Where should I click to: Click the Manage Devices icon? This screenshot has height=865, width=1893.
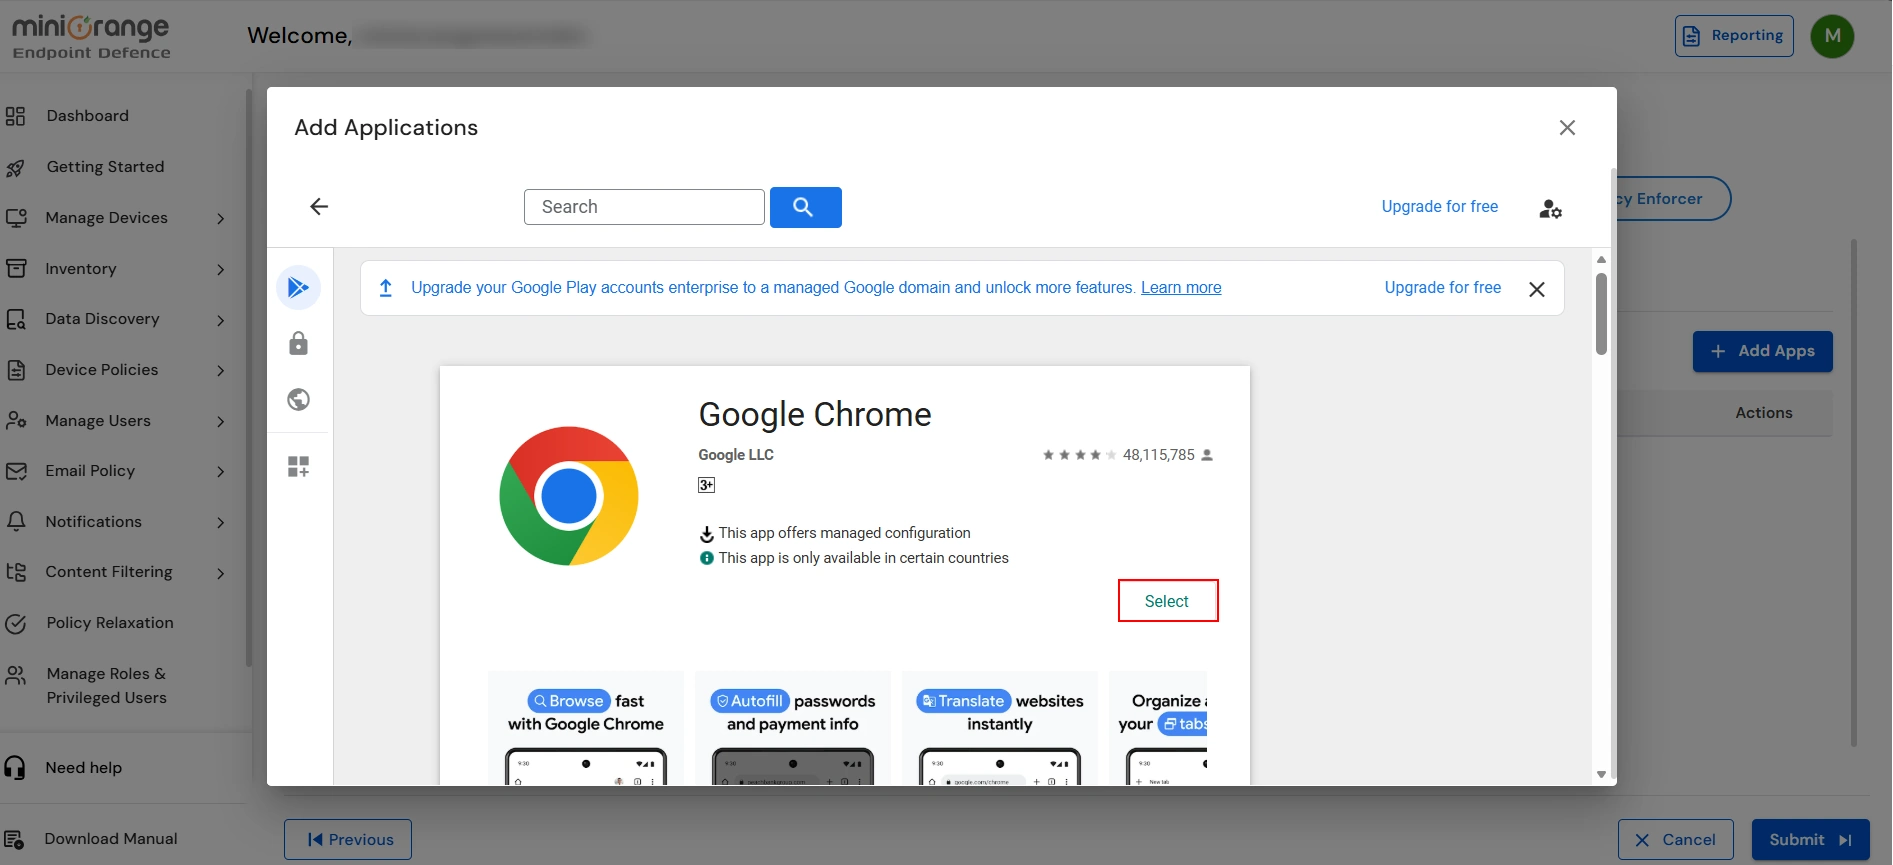point(15,218)
